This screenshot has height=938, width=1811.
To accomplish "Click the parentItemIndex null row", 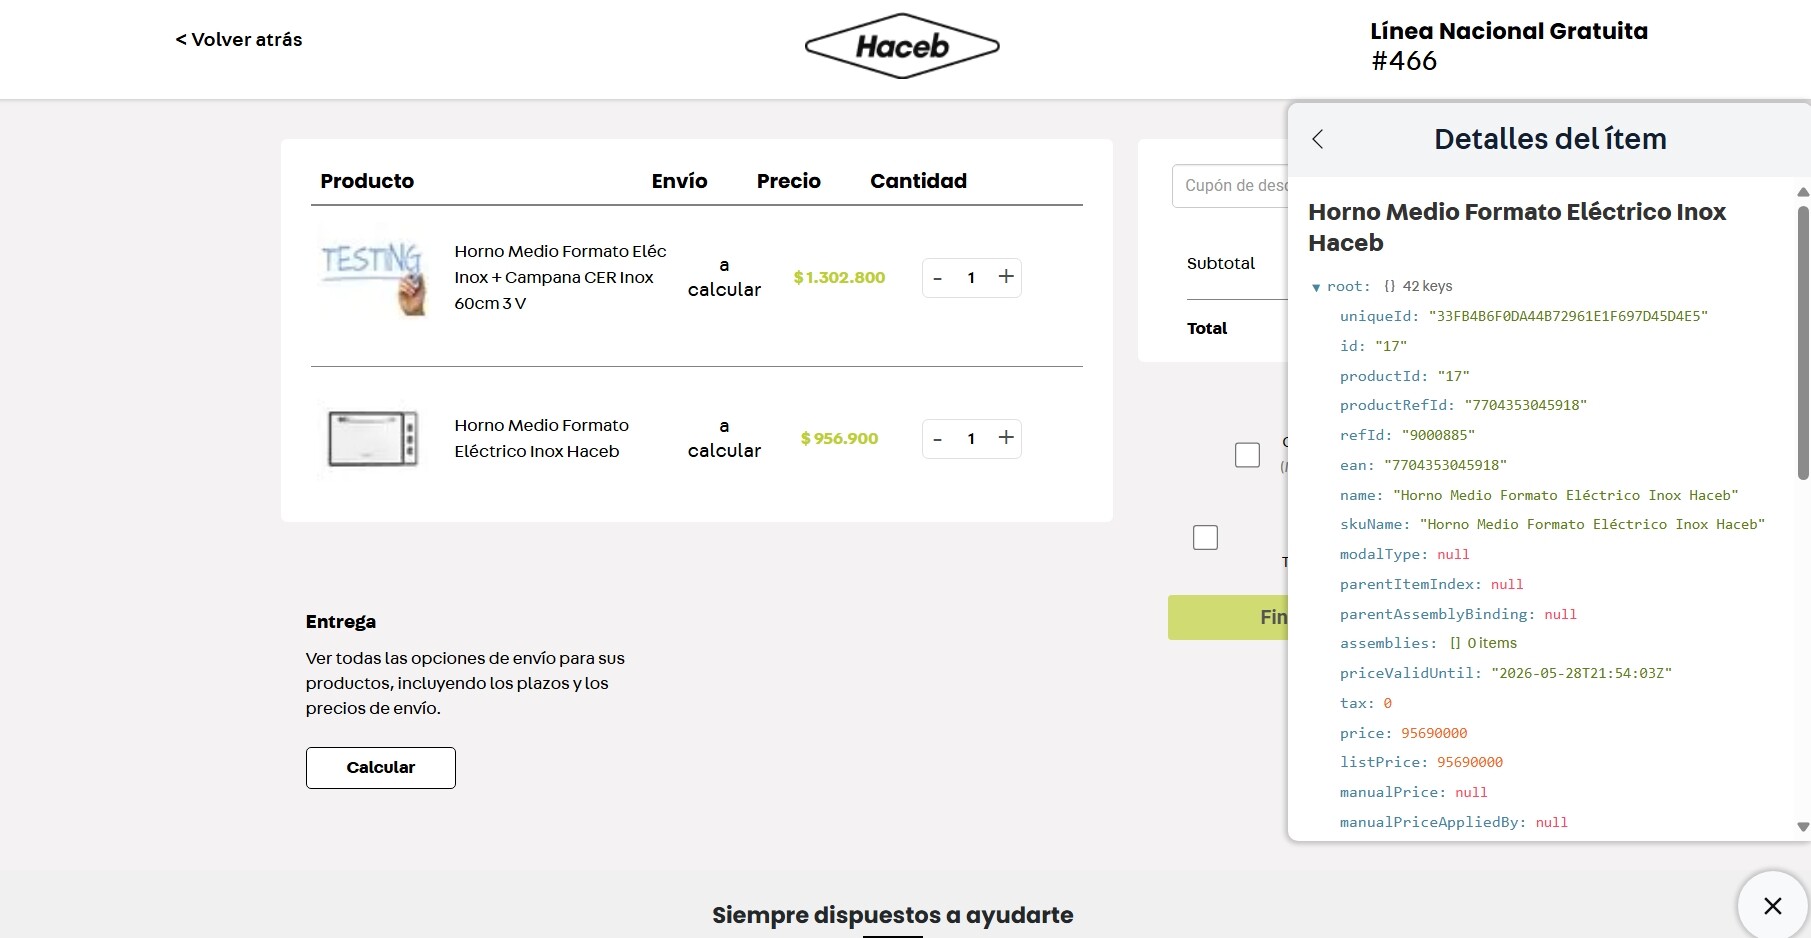I will [1432, 584].
